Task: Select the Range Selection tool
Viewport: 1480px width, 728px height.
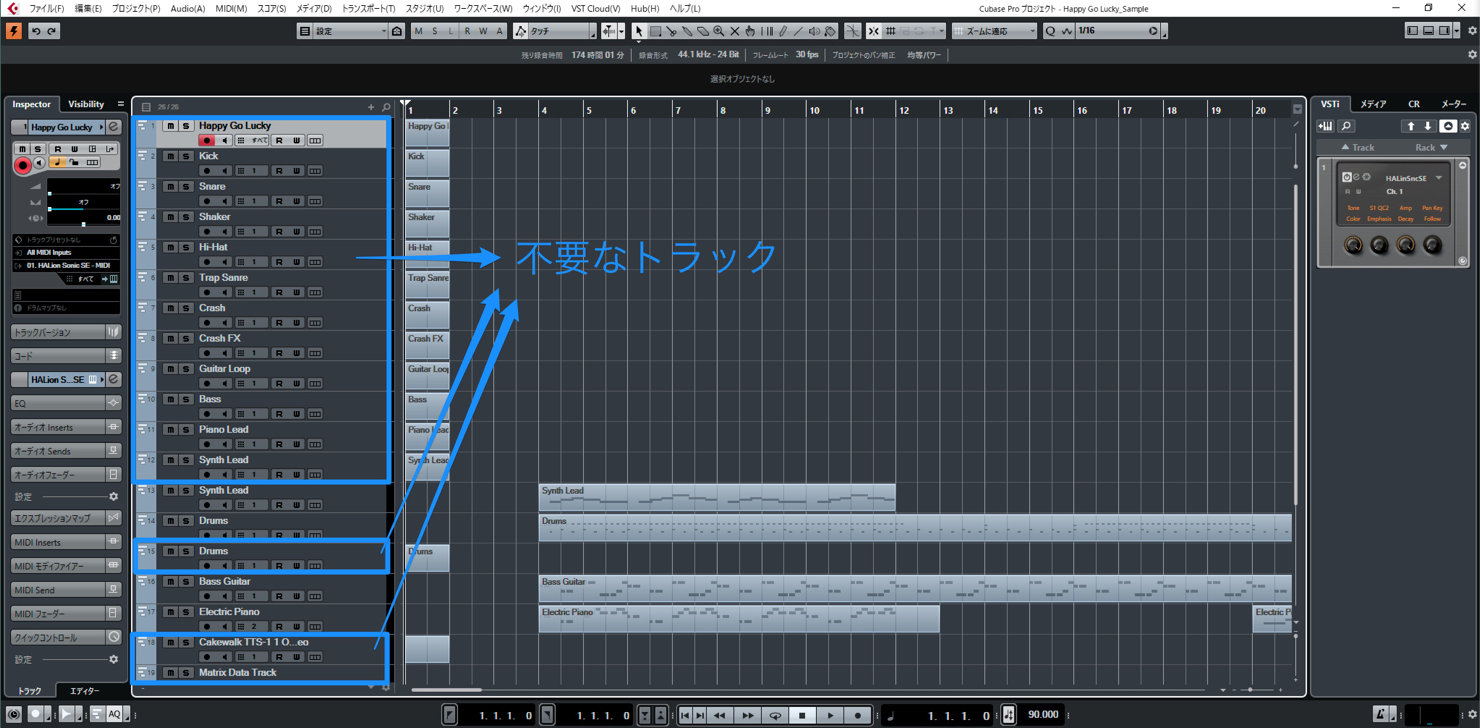Action: [x=655, y=31]
